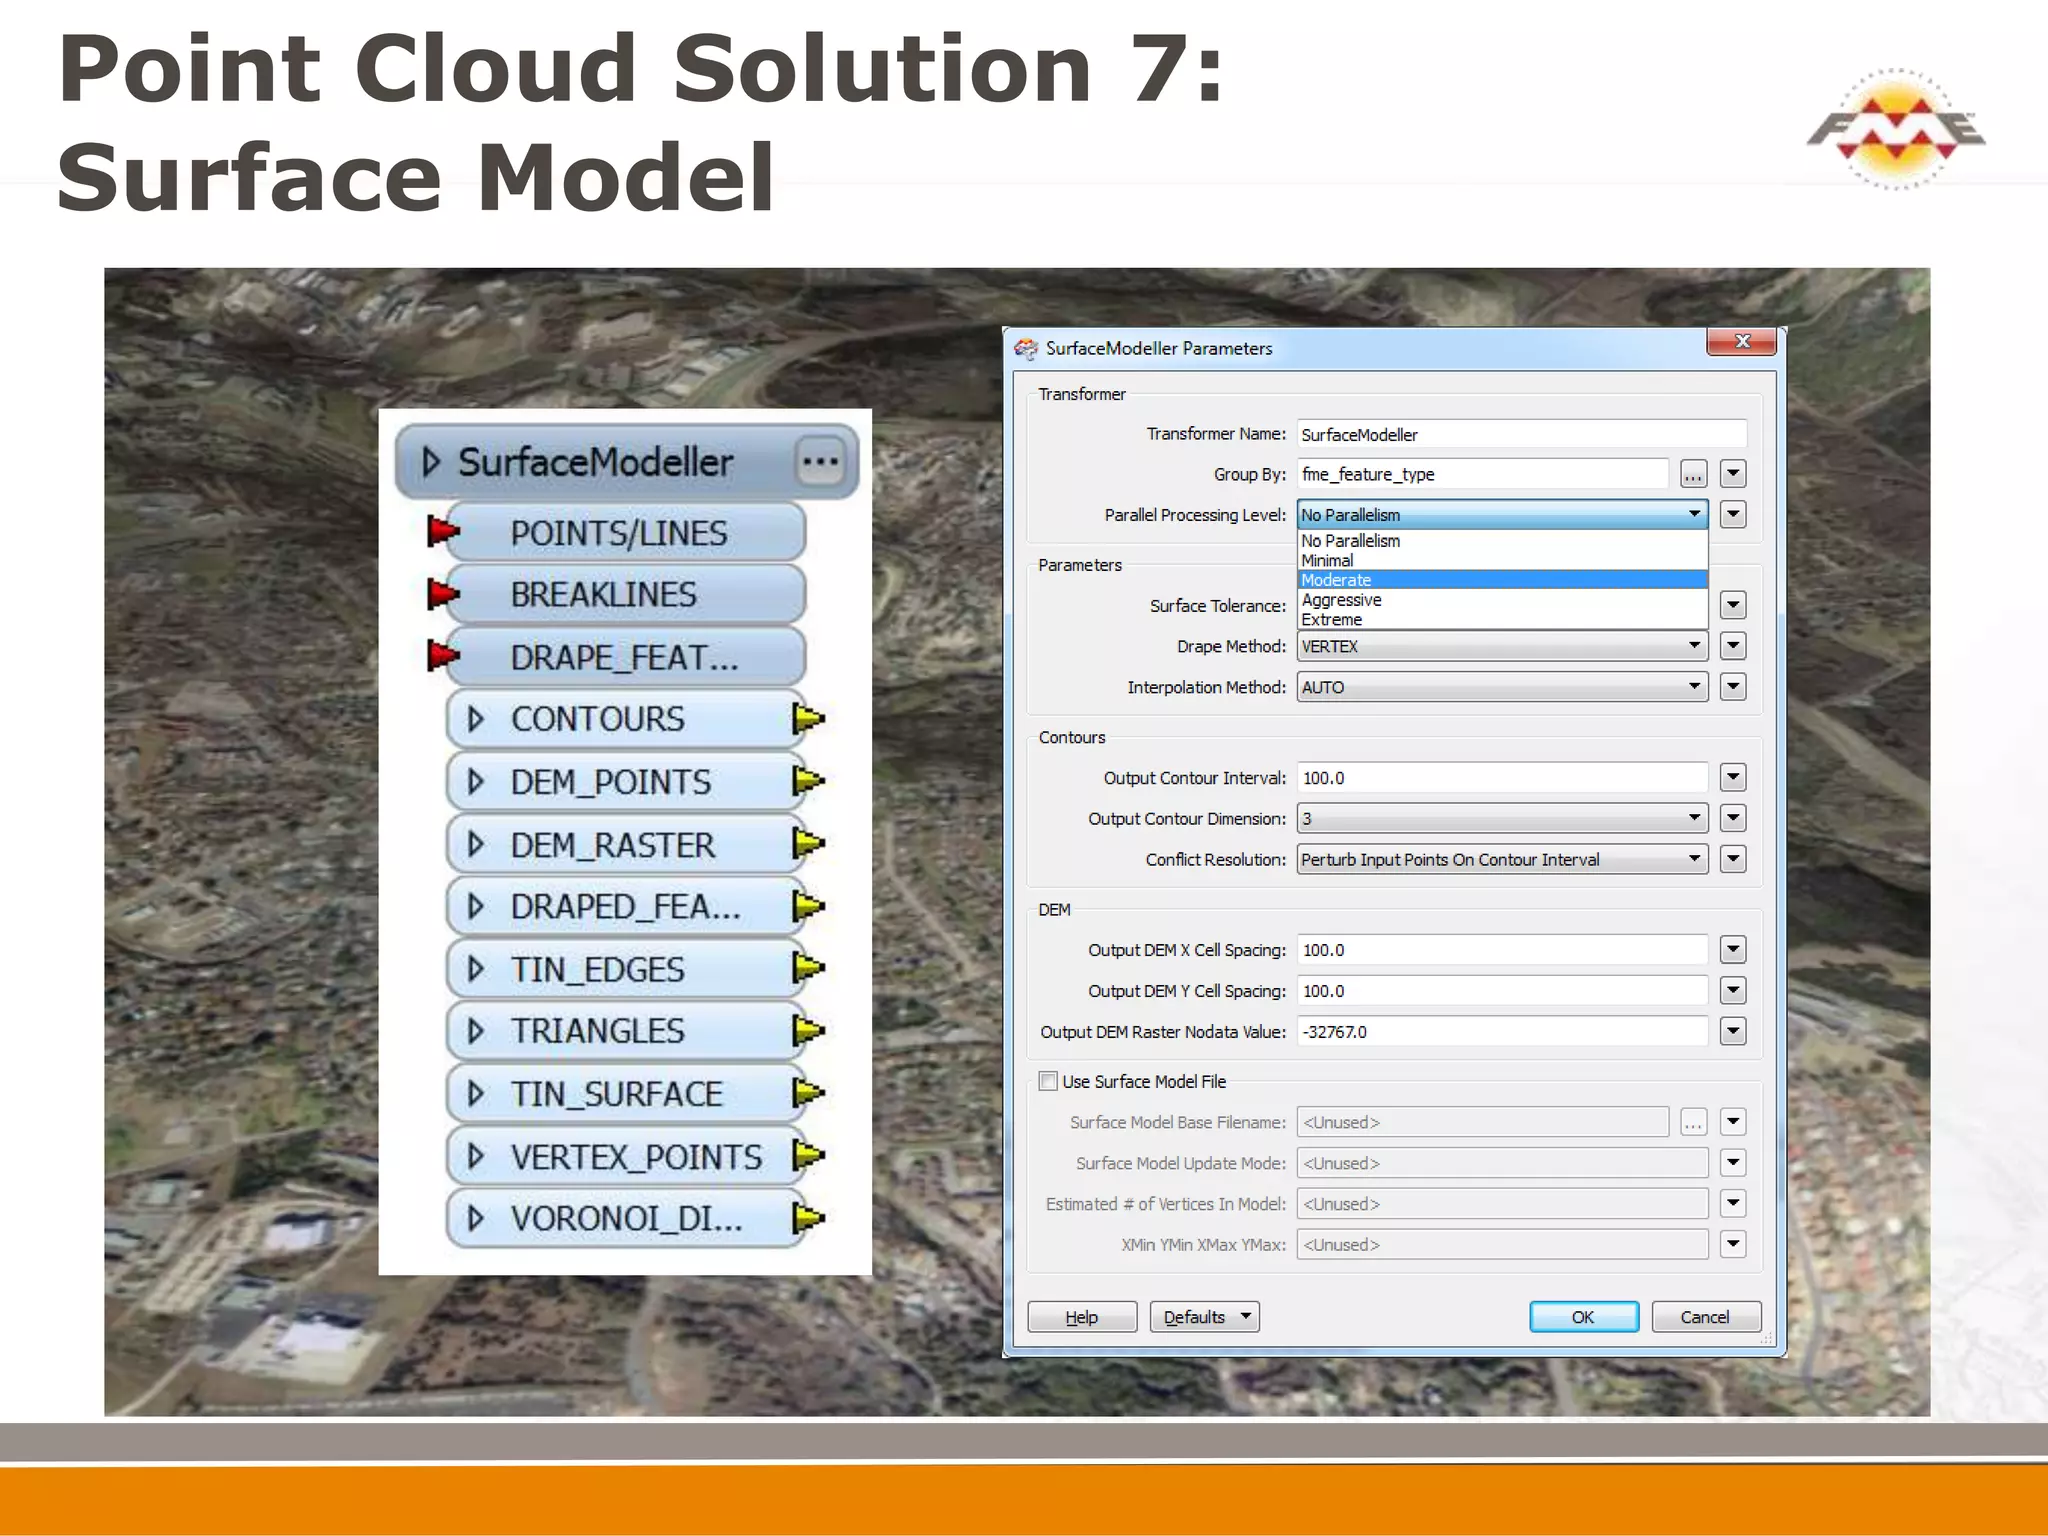The height and width of the screenshot is (1536, 2048).
Task: Open Group By parameter options arrow
Action: coord(1733,474)
